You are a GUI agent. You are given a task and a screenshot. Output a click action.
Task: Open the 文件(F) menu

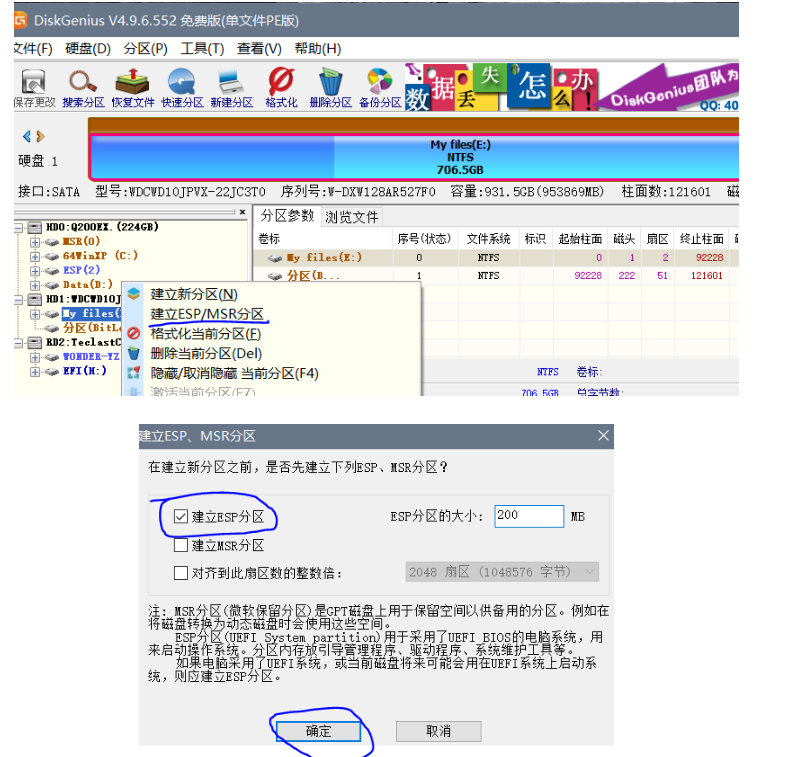33,49
